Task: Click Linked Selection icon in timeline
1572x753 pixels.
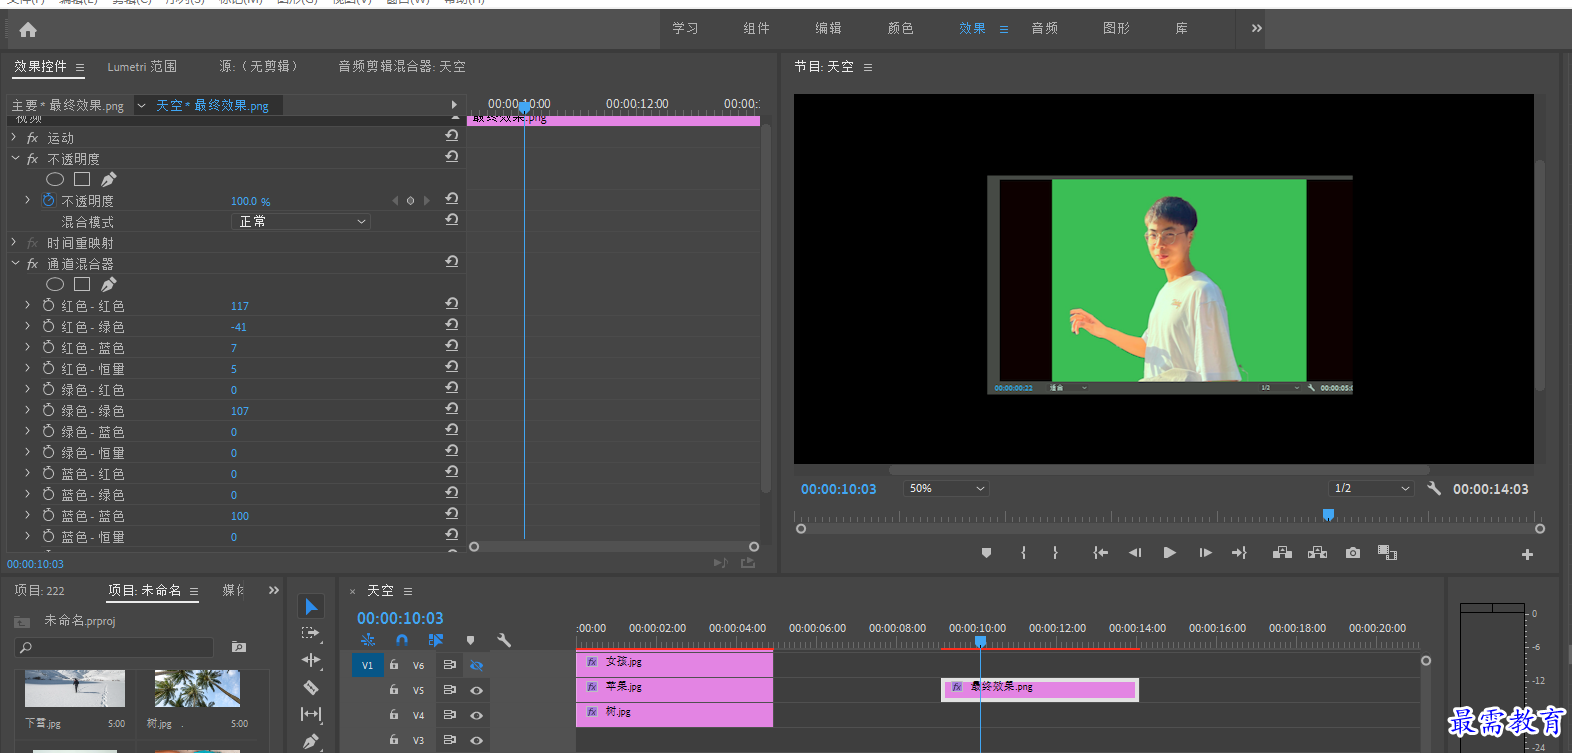Action: [x=436, y=640]
